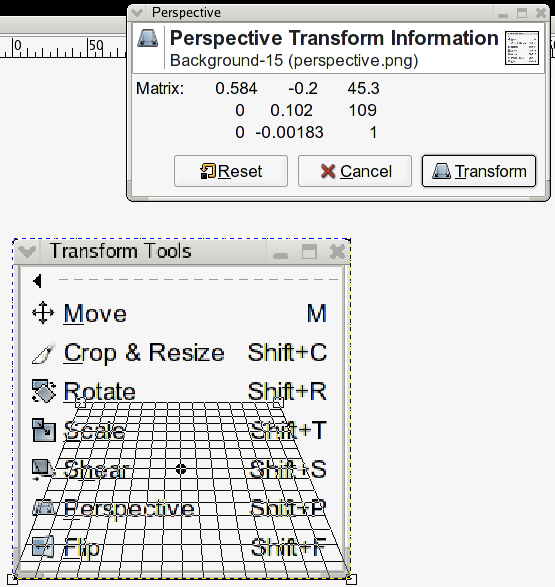
Task: Click the Perspective icon in dialog header
Action: pyautogui.click(x=147, y=39)
